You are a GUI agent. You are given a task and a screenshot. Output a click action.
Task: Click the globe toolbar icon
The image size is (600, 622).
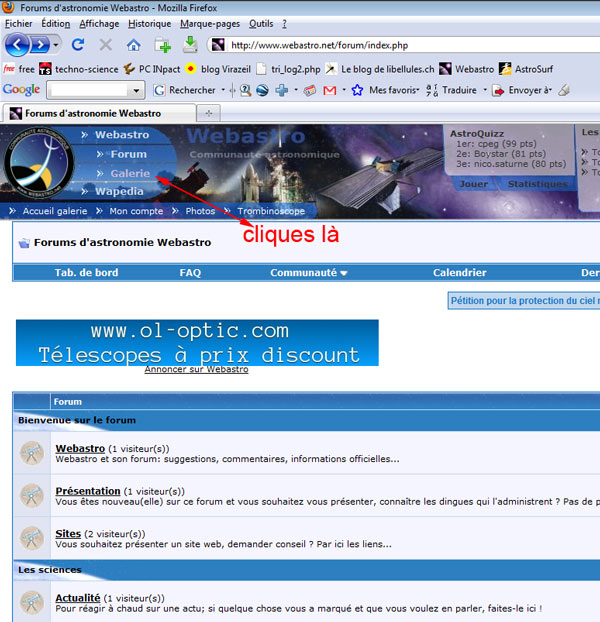[262, 90]
